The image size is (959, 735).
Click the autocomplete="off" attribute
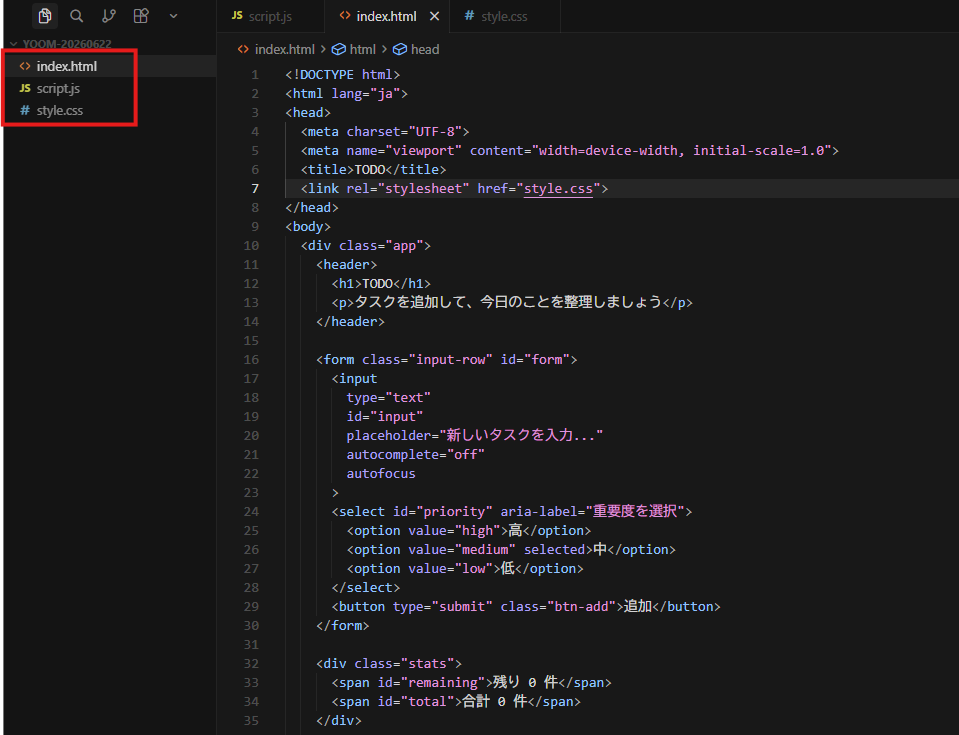(415, 454)
